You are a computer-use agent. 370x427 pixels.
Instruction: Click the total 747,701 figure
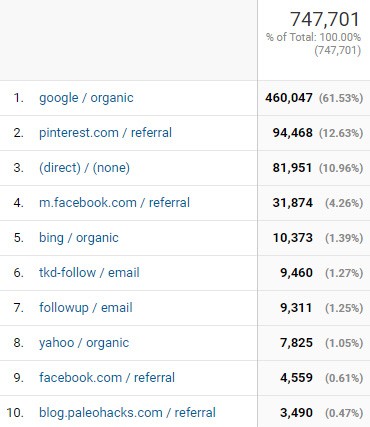coord(325,19)
